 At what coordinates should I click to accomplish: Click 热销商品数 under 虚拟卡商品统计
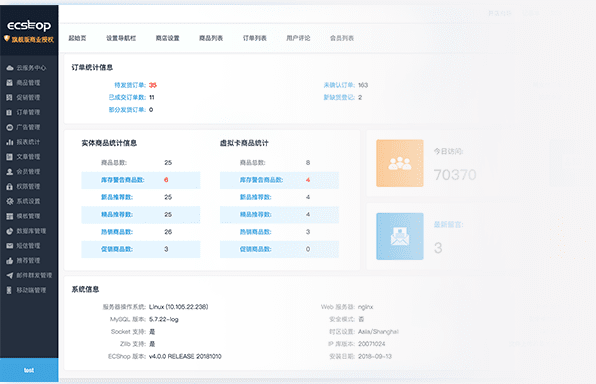[255, 232]
